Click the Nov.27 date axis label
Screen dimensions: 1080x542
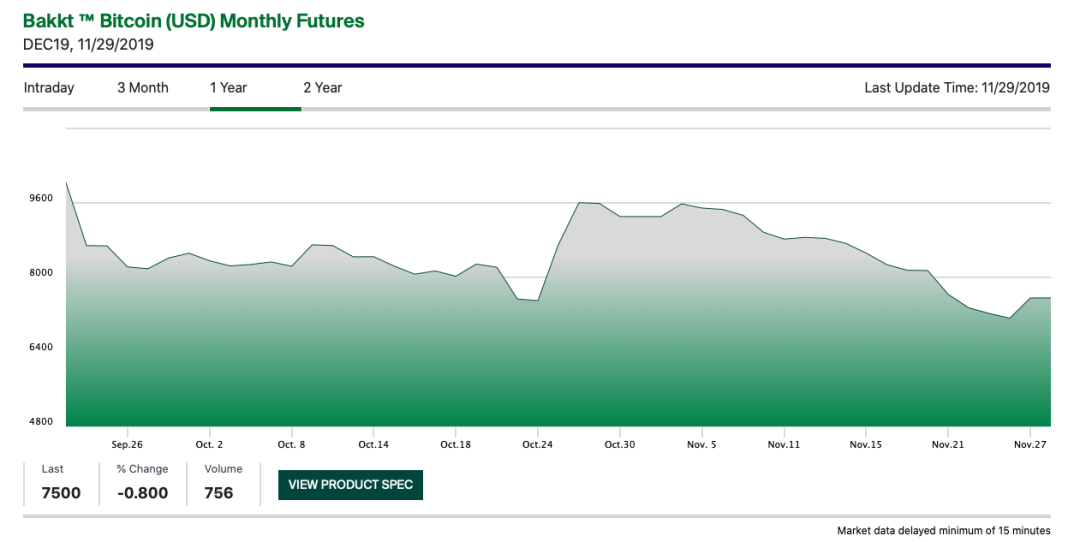pyautogui.click(x=1030, y=445)
